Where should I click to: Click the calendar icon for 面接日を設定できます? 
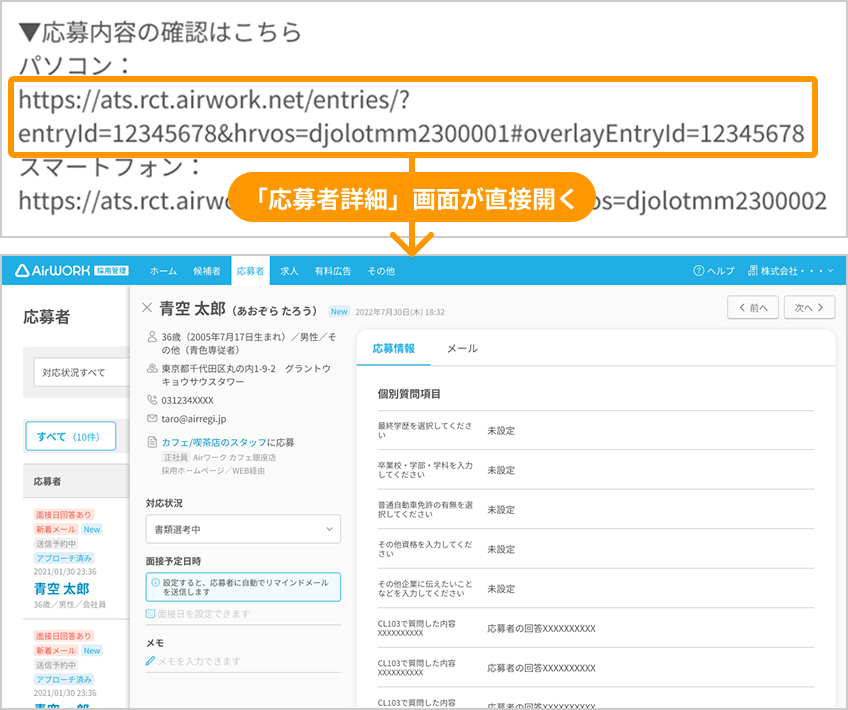pyautogui.click(x=150, y=614)
